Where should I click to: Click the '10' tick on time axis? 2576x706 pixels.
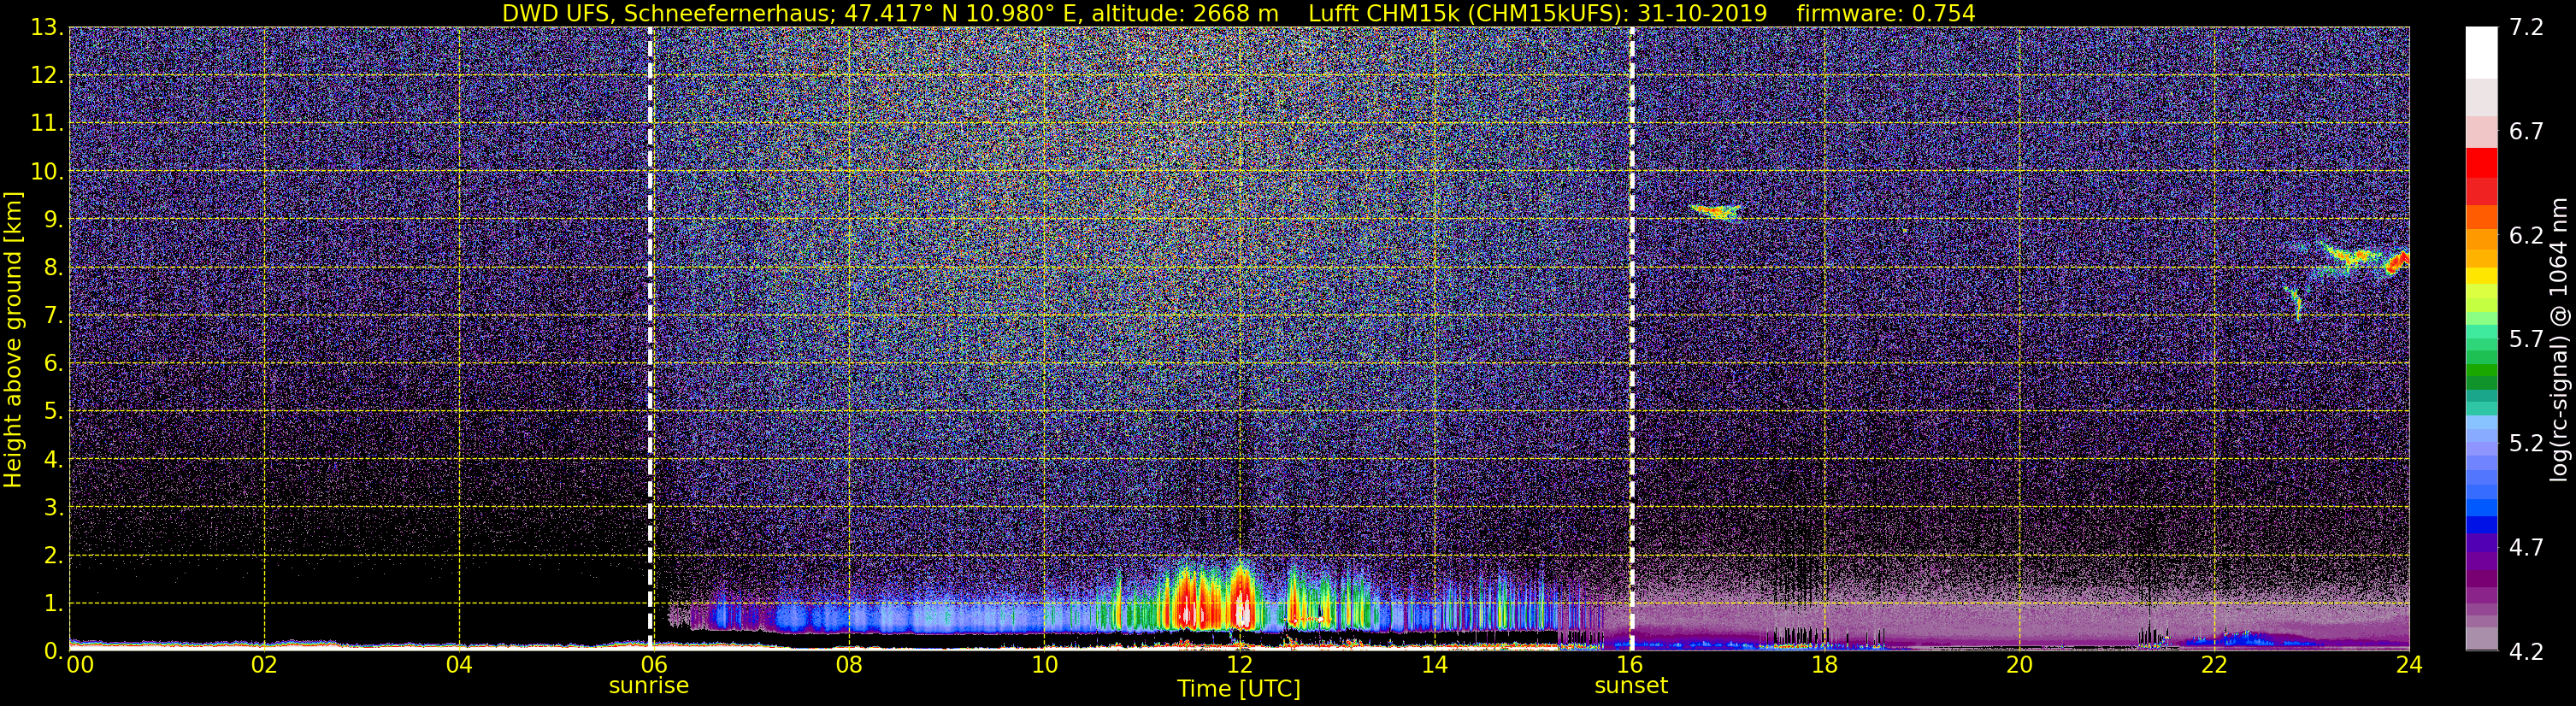tap(1044, 665)
